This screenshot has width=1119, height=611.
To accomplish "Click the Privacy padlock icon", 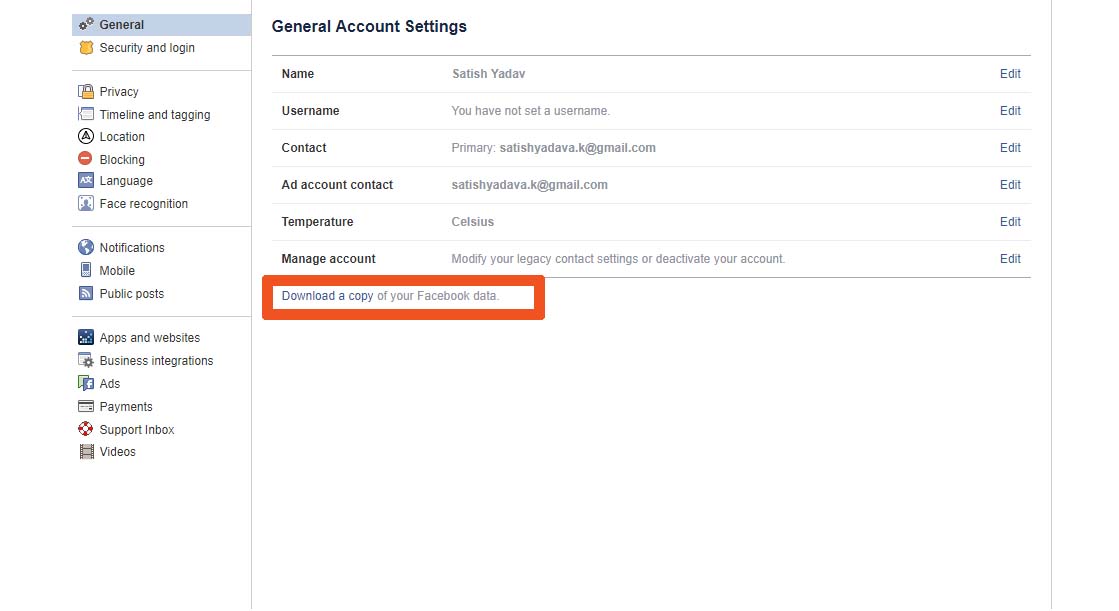I will point(86,92).
